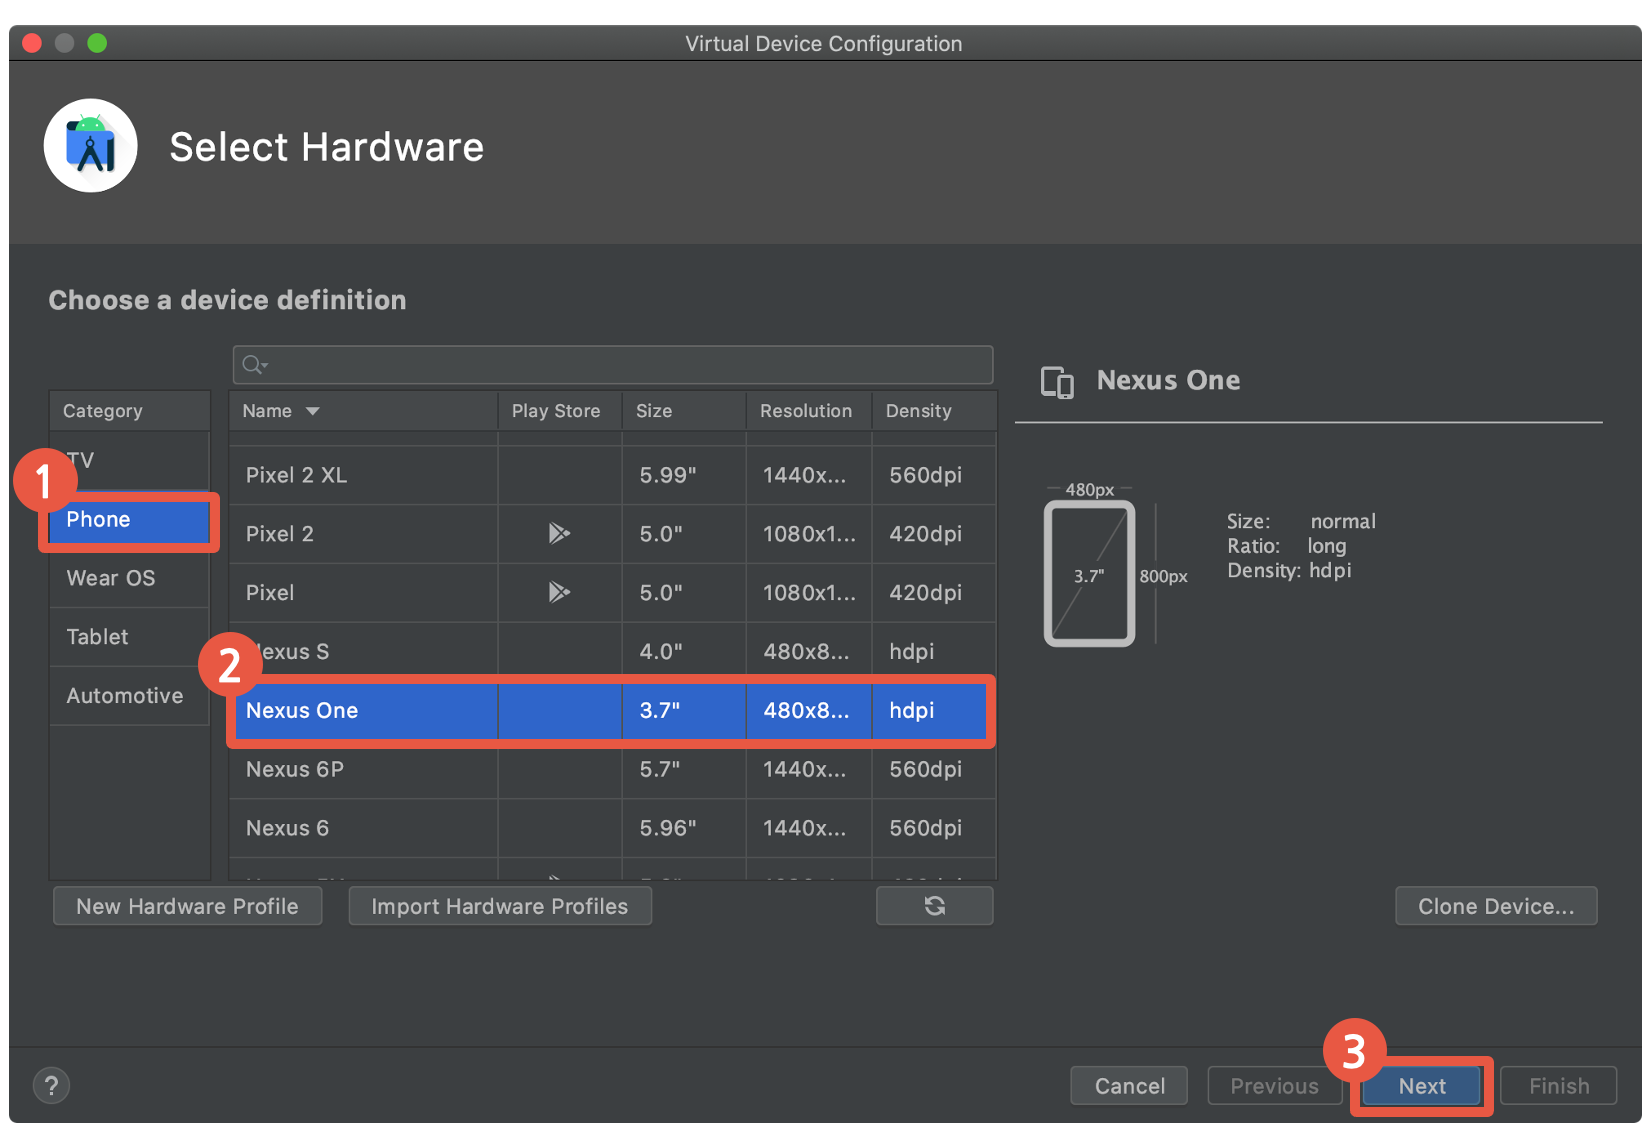Click the Previous button

click(1274, 1086)
